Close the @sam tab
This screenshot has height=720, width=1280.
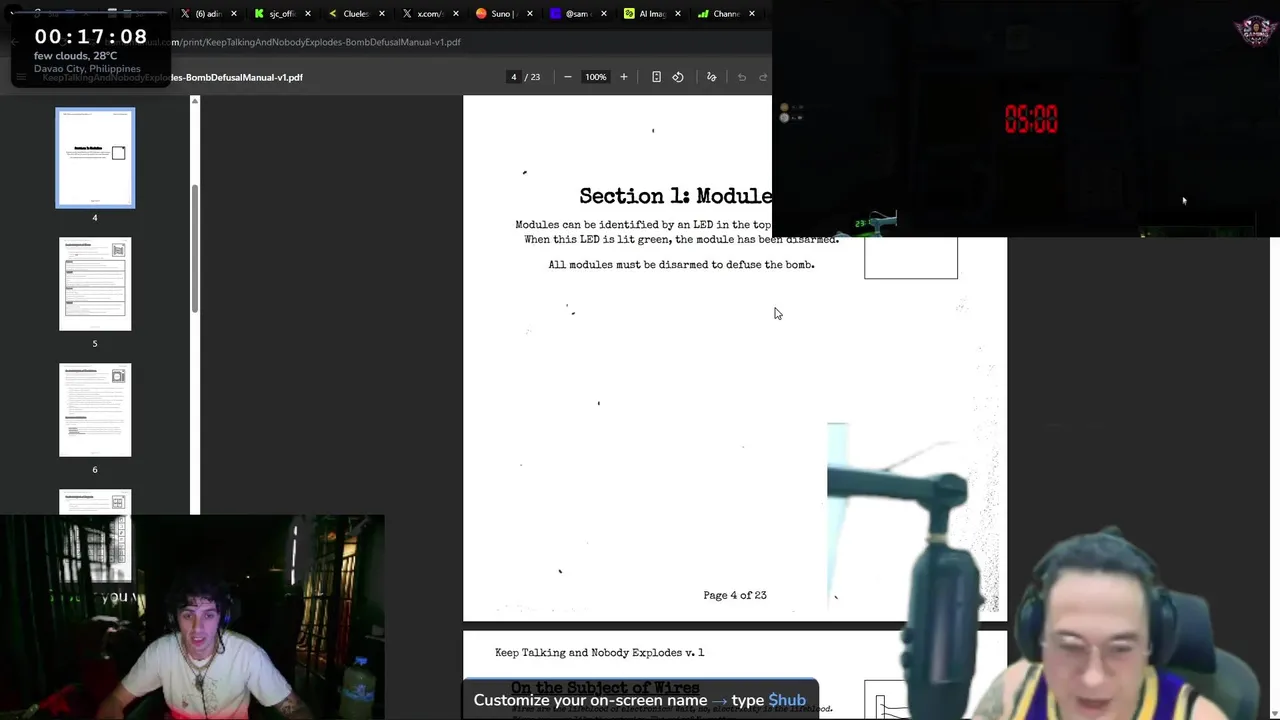[x=604, y=14]
